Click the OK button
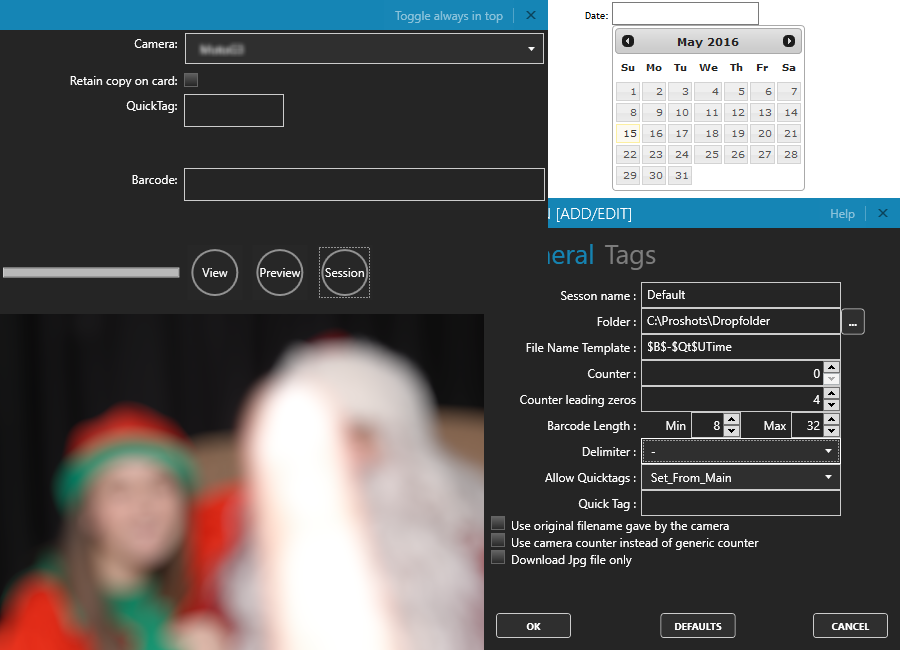The height and width of the screenshot is (650, 900). (x=533, y=626)
